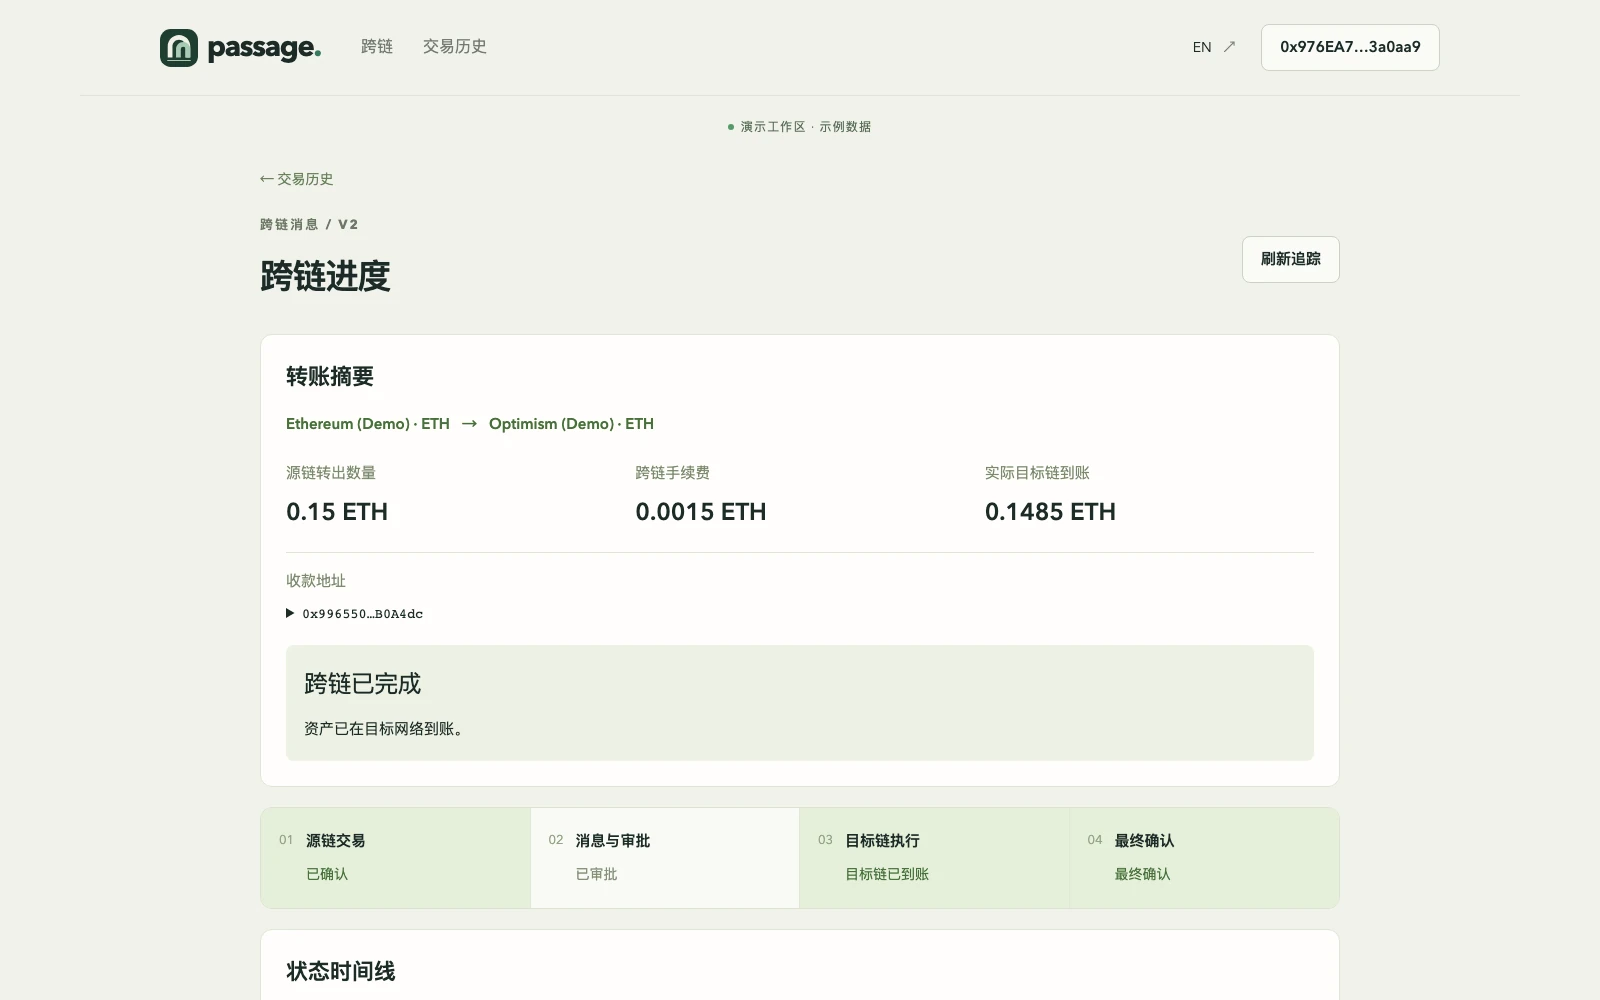Viewport: 1600px width, 1000px height.
Task: Open the 跨链 nav item
Action: 377,47
